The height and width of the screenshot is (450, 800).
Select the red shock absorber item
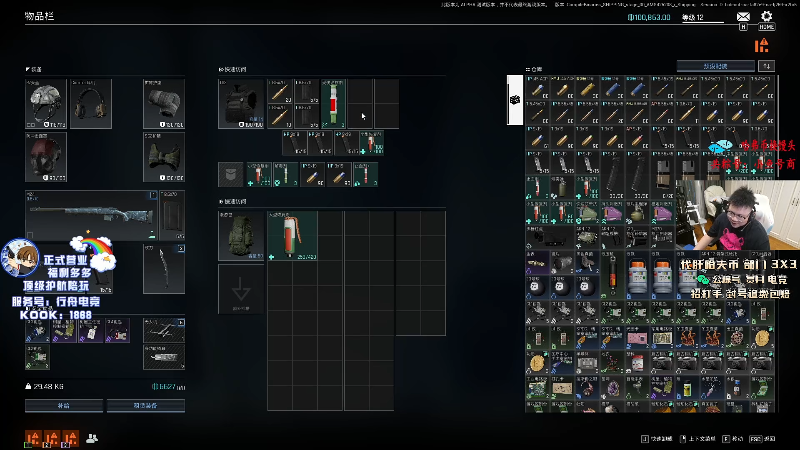[612, 275]
